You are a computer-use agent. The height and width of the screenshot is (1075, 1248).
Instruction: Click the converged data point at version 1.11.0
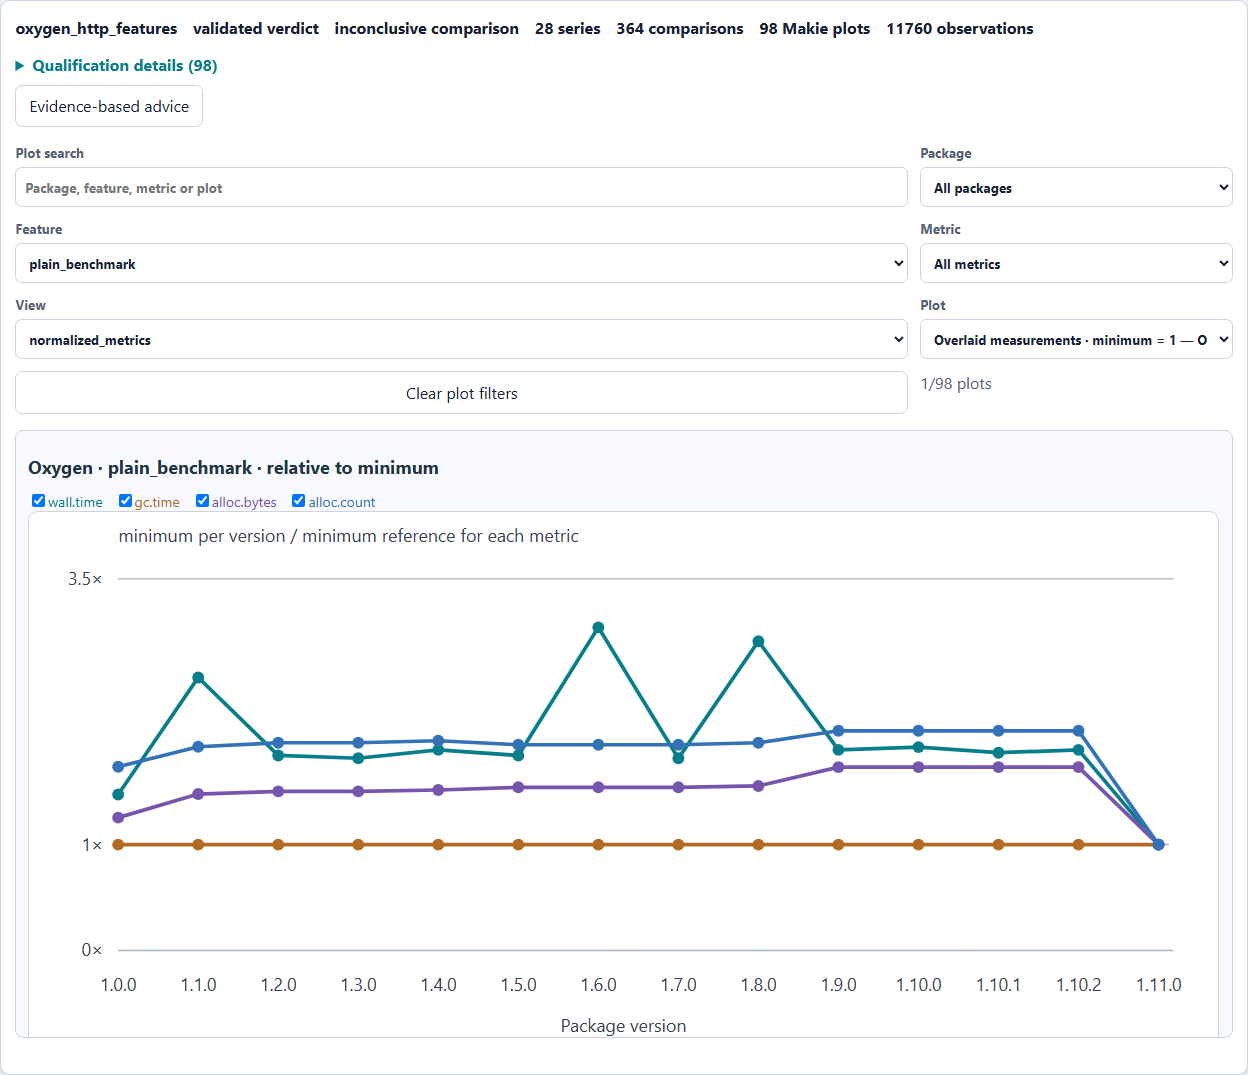[x=1158, y=844]
